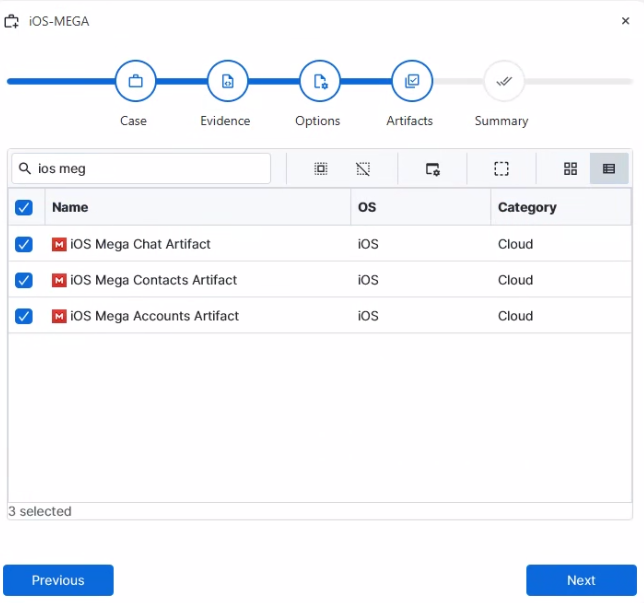Screen dimensions: 644x603
Task: Focus the artifact search field
Action: click(141, 168)
